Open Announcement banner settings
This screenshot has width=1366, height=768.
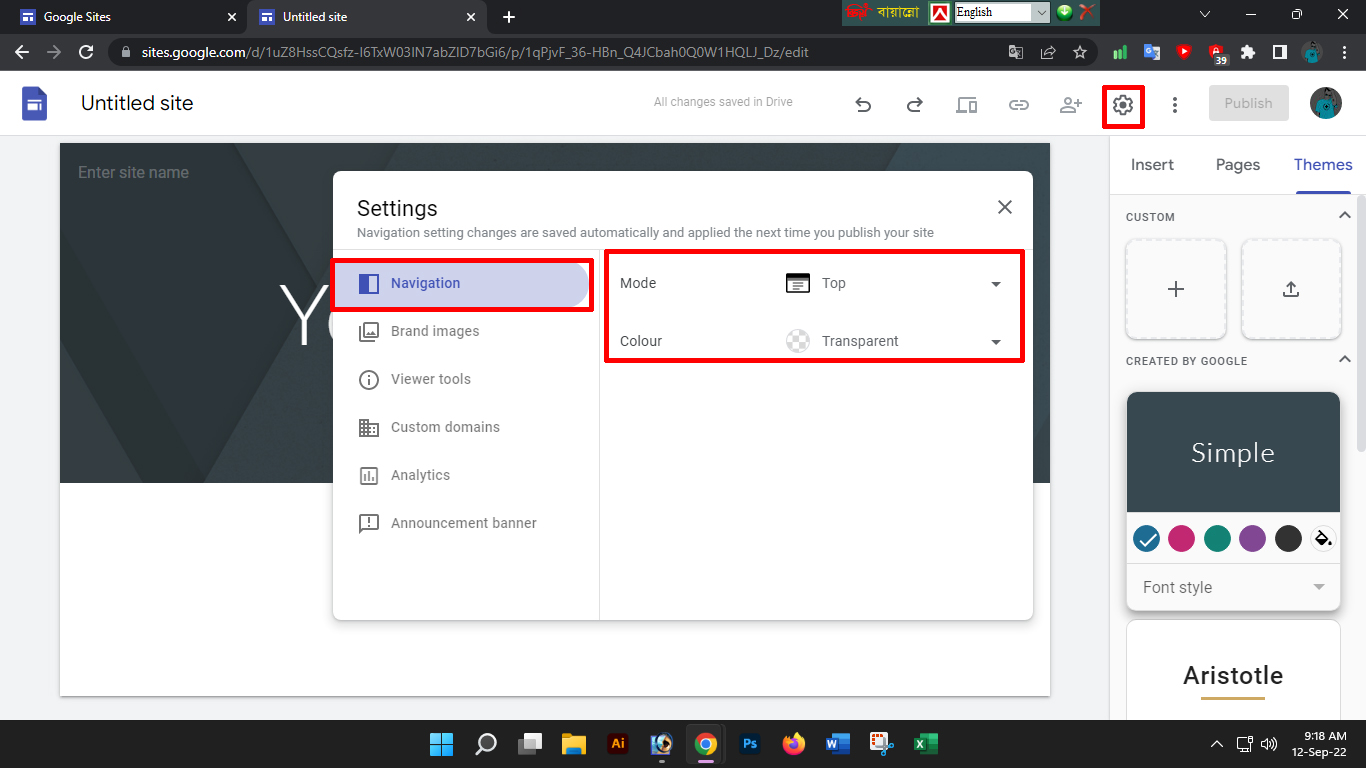click(x=463, y=523)
